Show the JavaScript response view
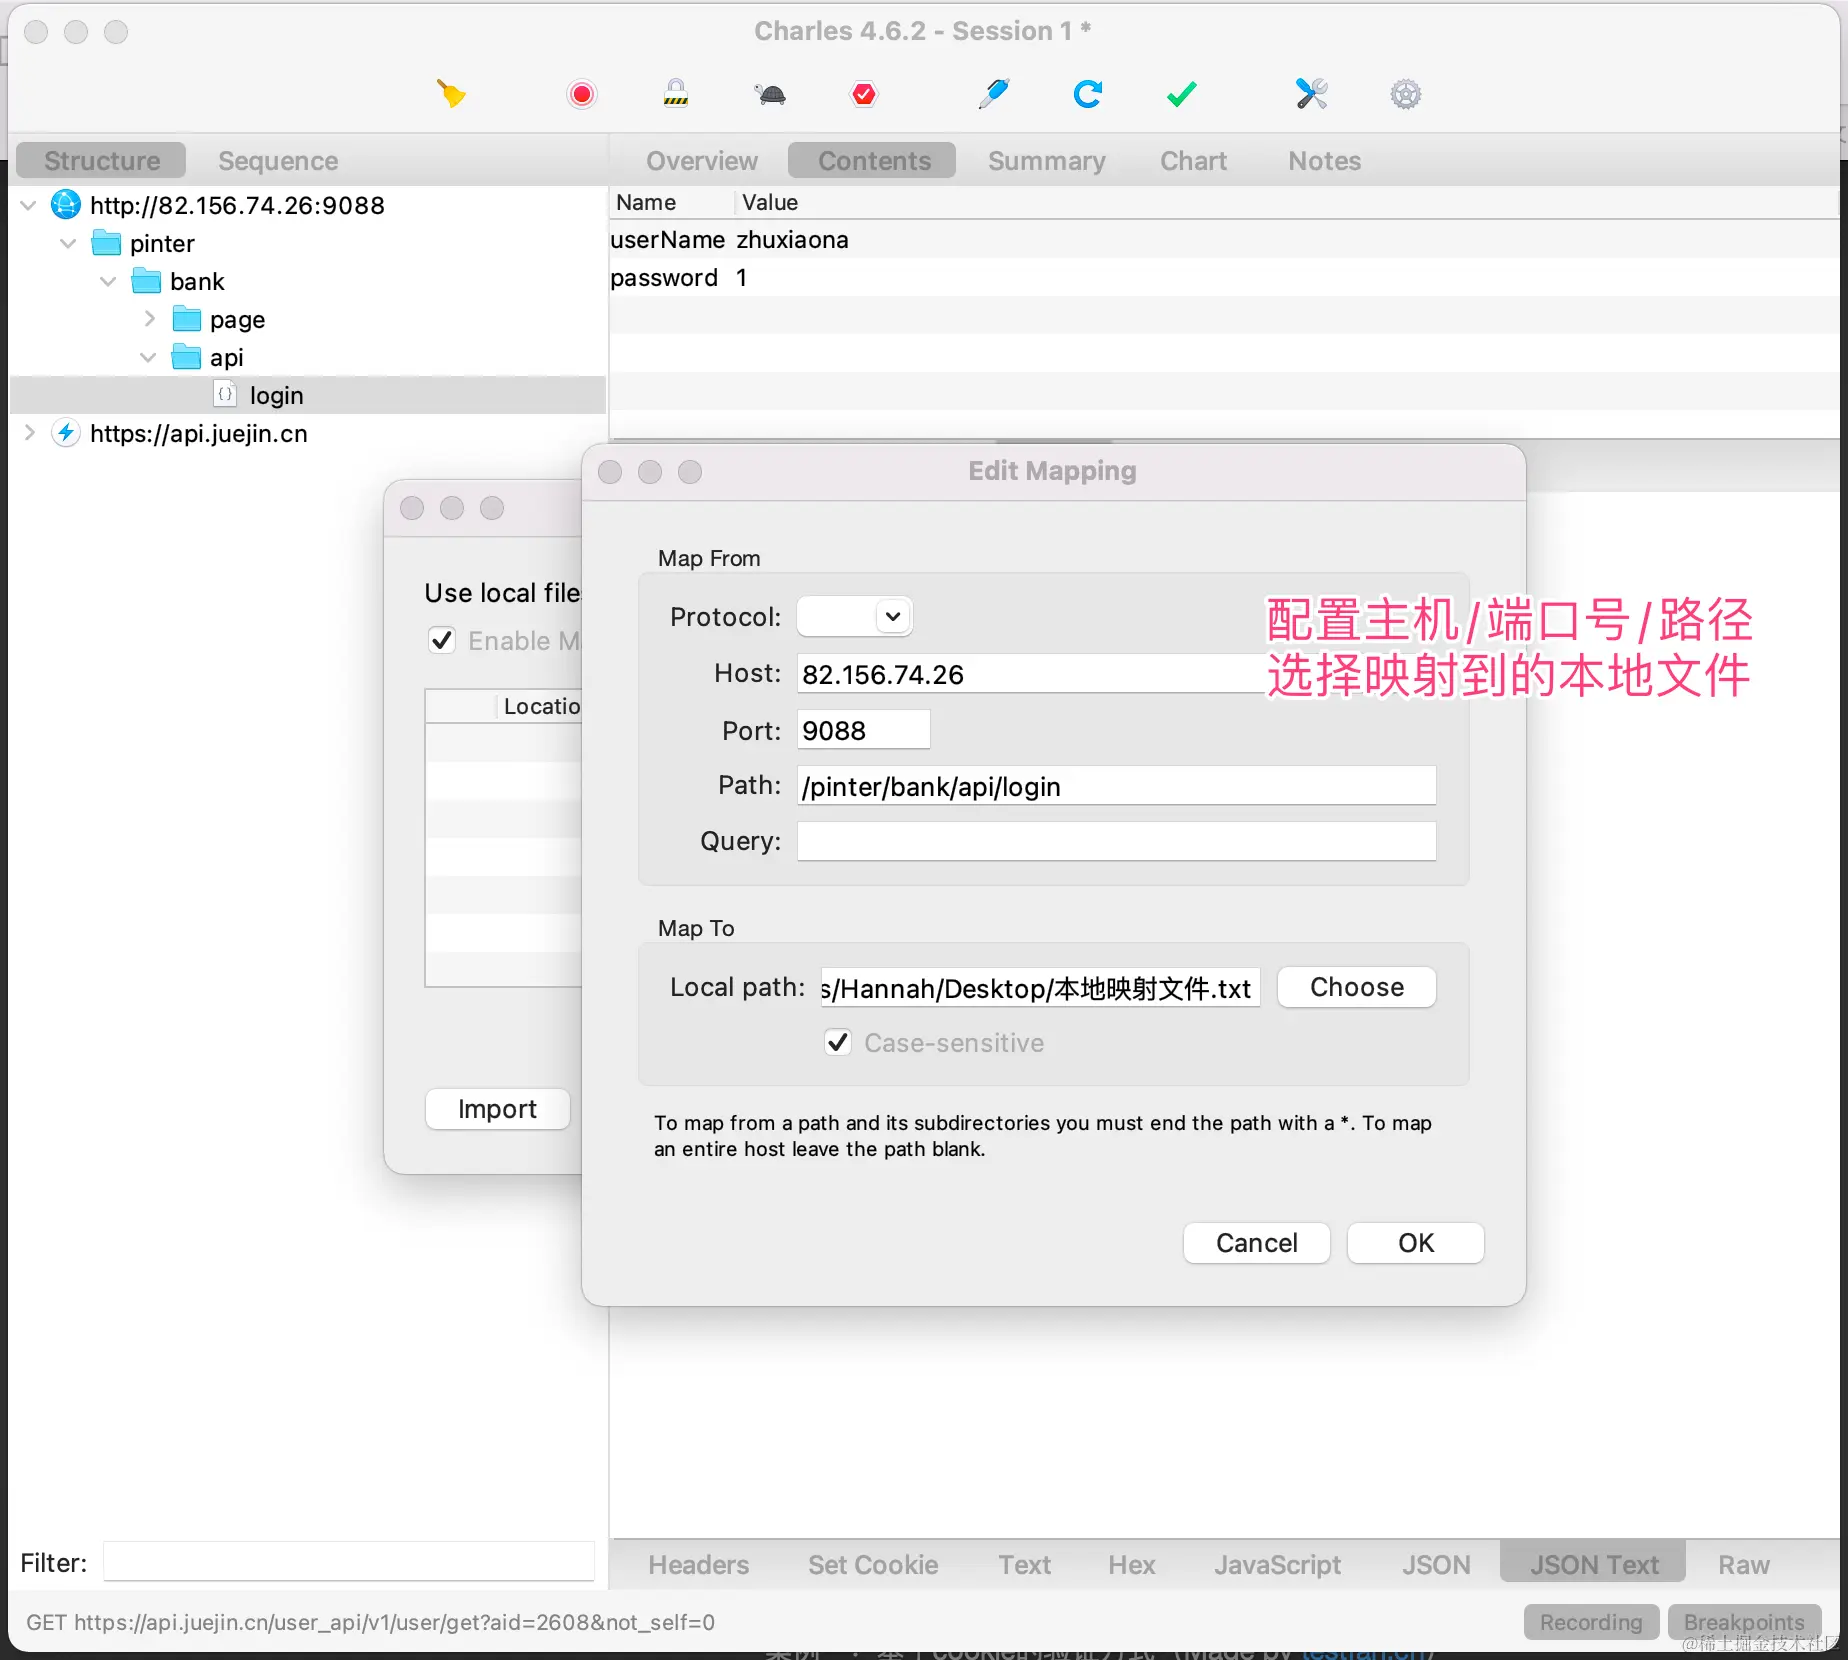This screenshot has width=1848, height=1660. (x=1277, y=1565)
